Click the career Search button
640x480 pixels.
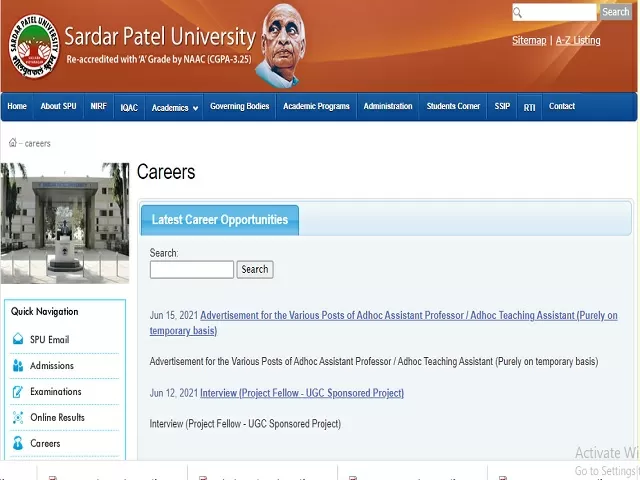(255, 269)
